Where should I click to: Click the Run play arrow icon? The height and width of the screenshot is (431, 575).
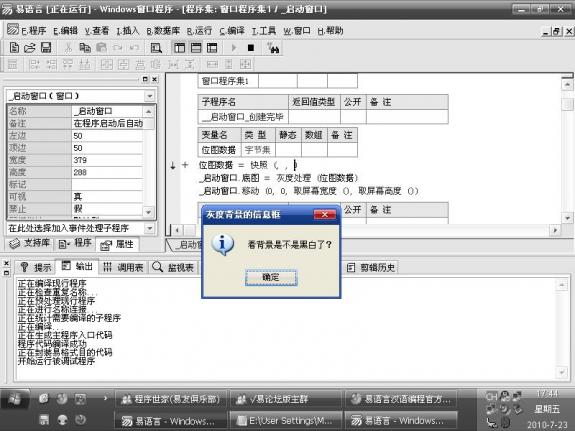234,48
